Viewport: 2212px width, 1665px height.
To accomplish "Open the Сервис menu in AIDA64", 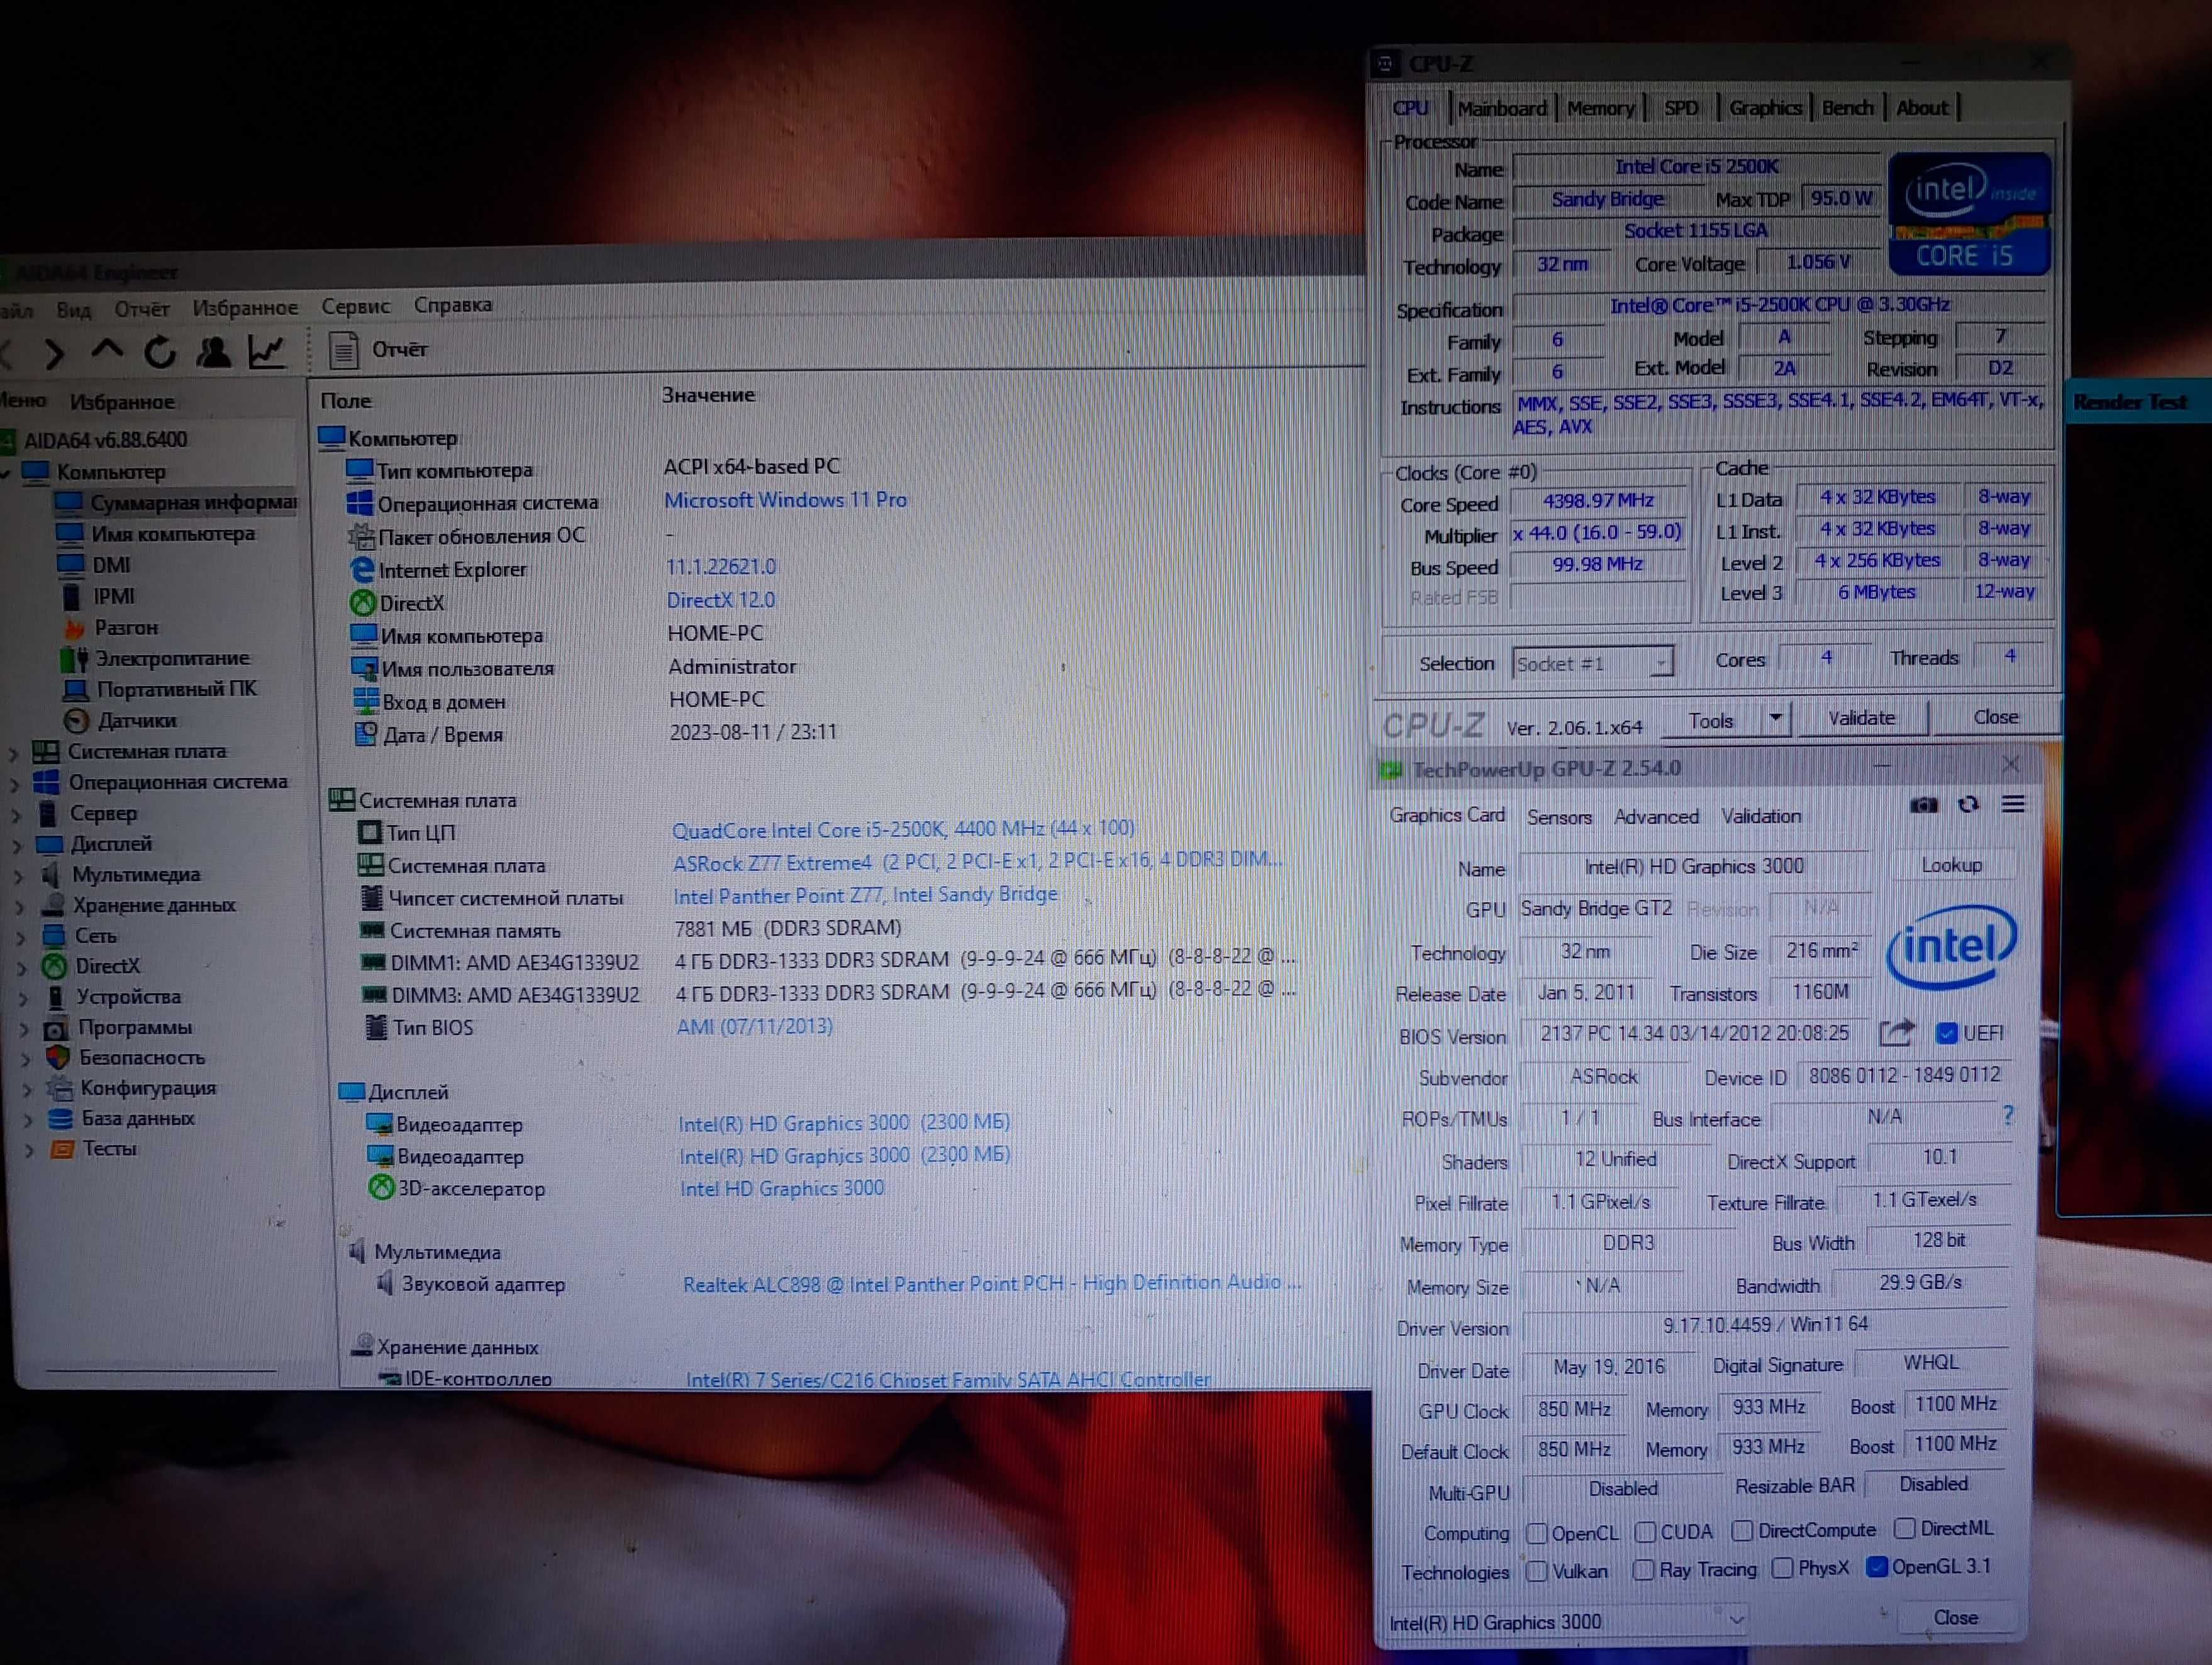I will 355,306.
